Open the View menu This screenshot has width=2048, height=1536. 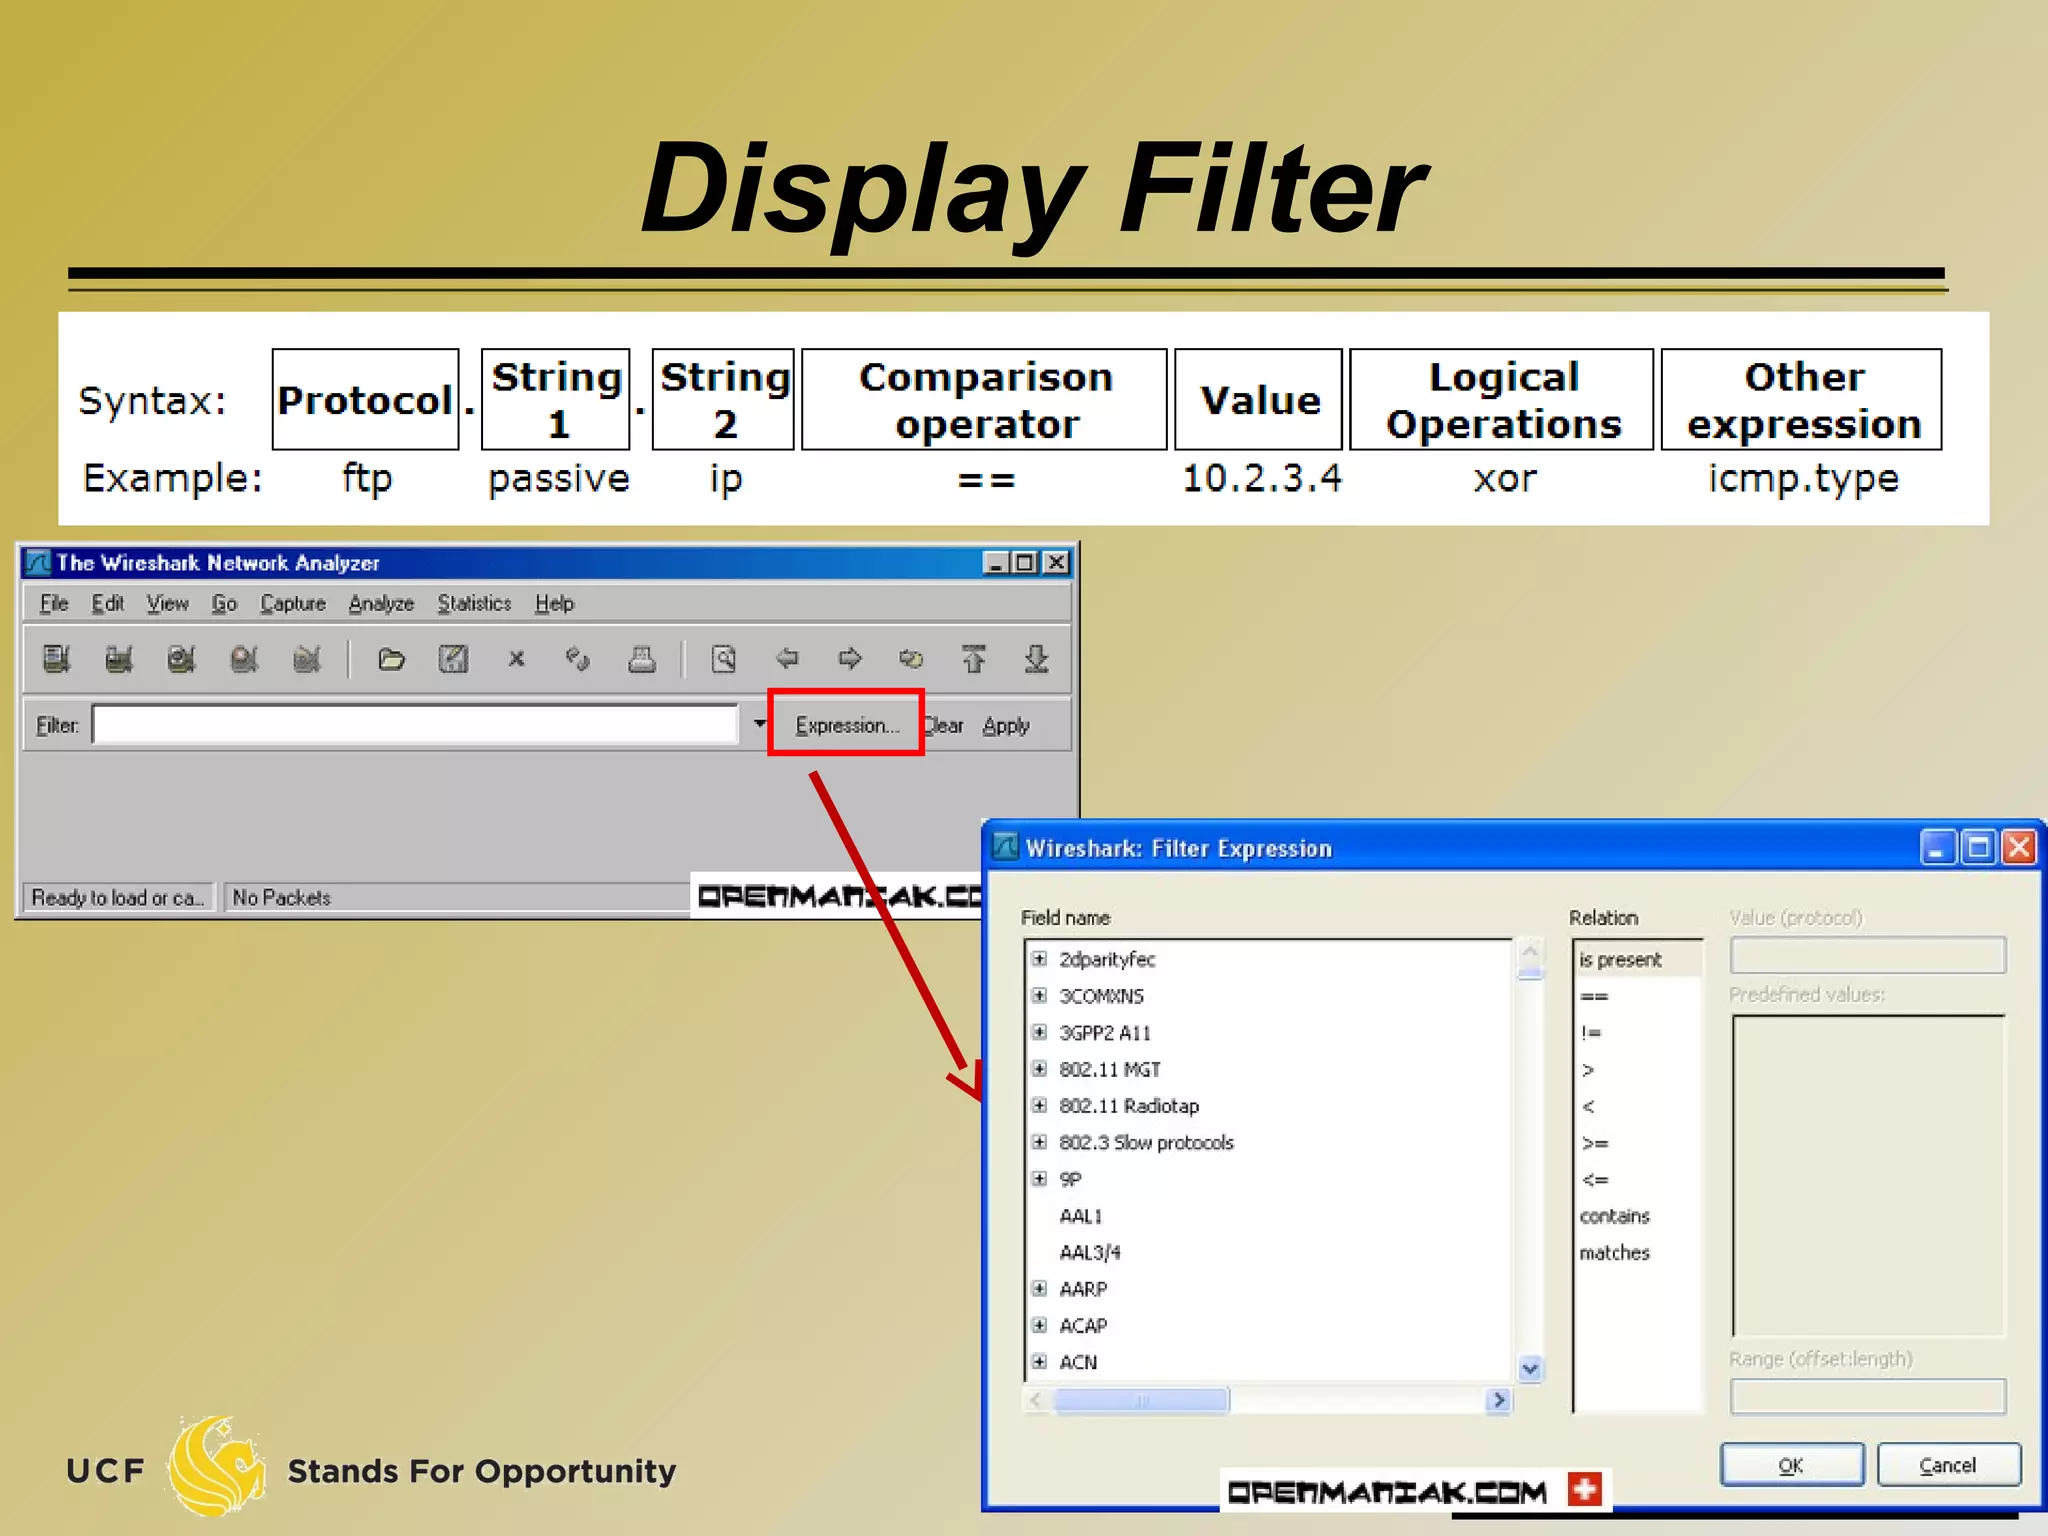[x=167, y=603]
